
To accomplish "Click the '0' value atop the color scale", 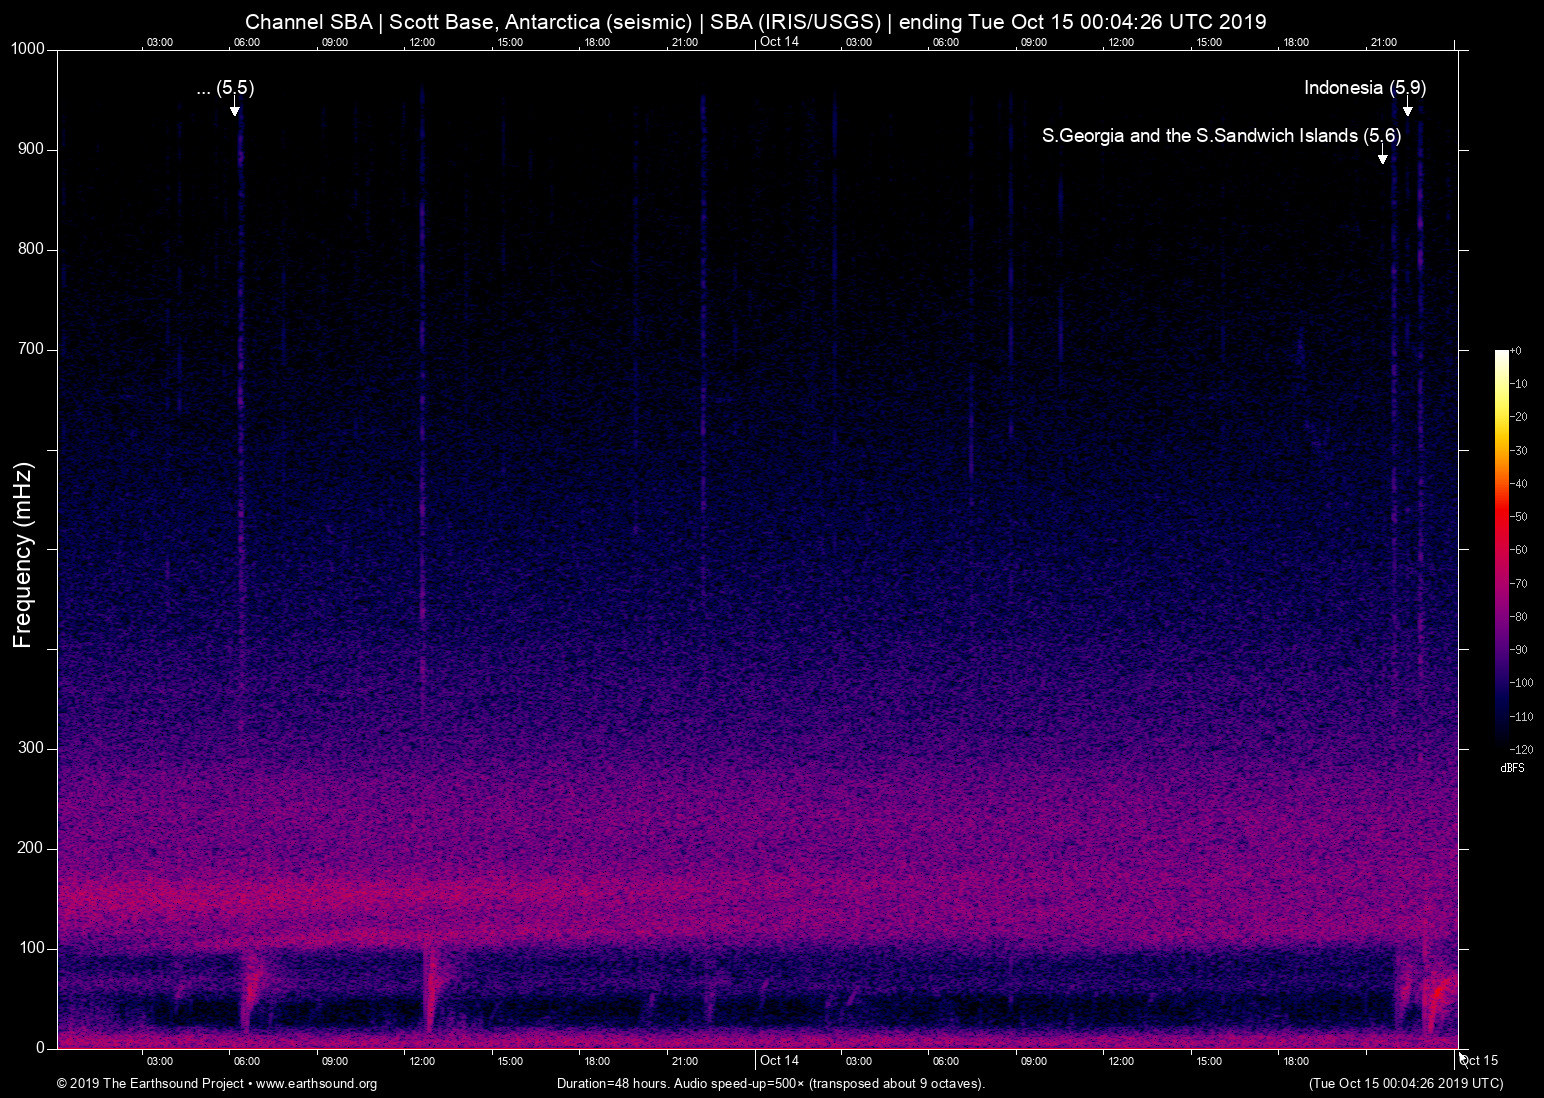I will click(1517, 351).
